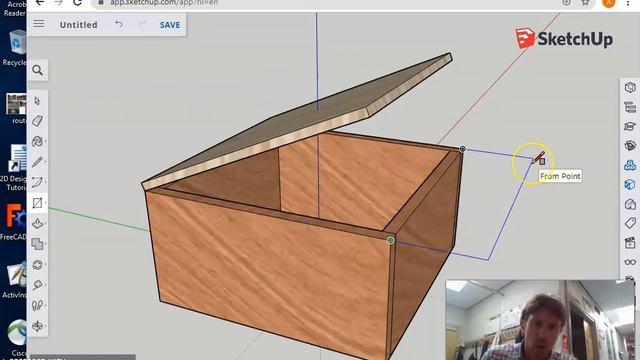640x360 pixels.
Task: Go forward in the browser
Action: click(58, 2)
